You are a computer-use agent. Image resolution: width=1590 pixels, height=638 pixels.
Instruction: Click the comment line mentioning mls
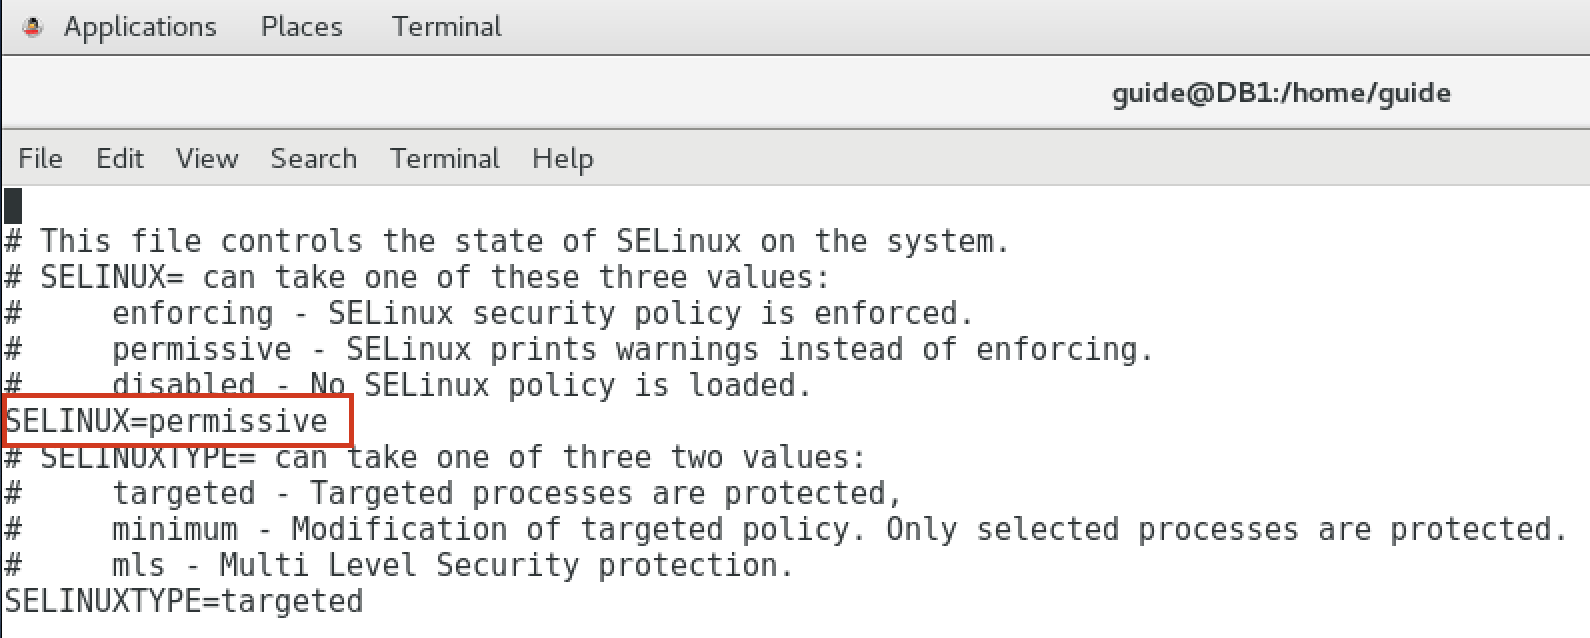399,565
